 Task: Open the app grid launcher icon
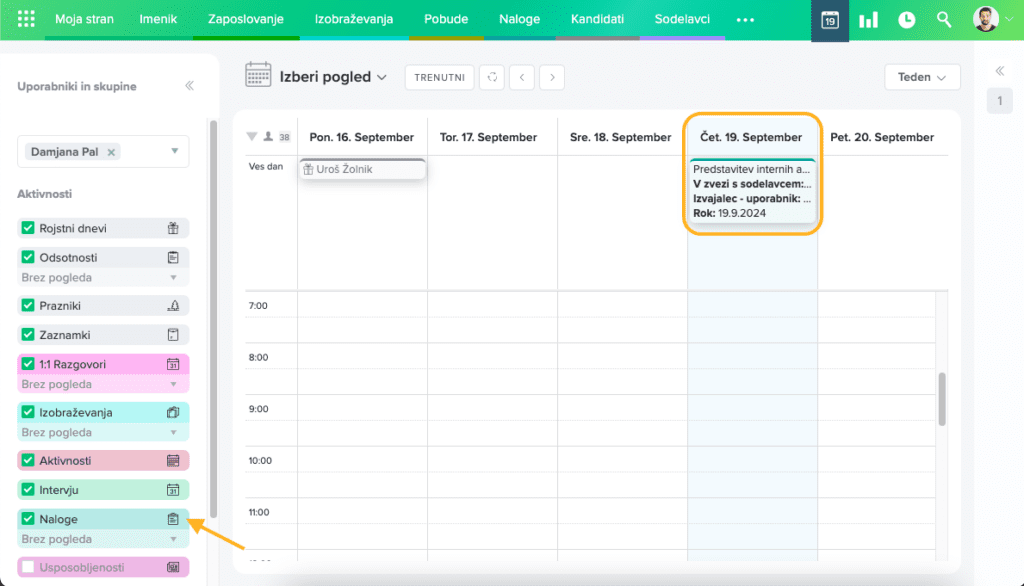click(x=26, y=19)
